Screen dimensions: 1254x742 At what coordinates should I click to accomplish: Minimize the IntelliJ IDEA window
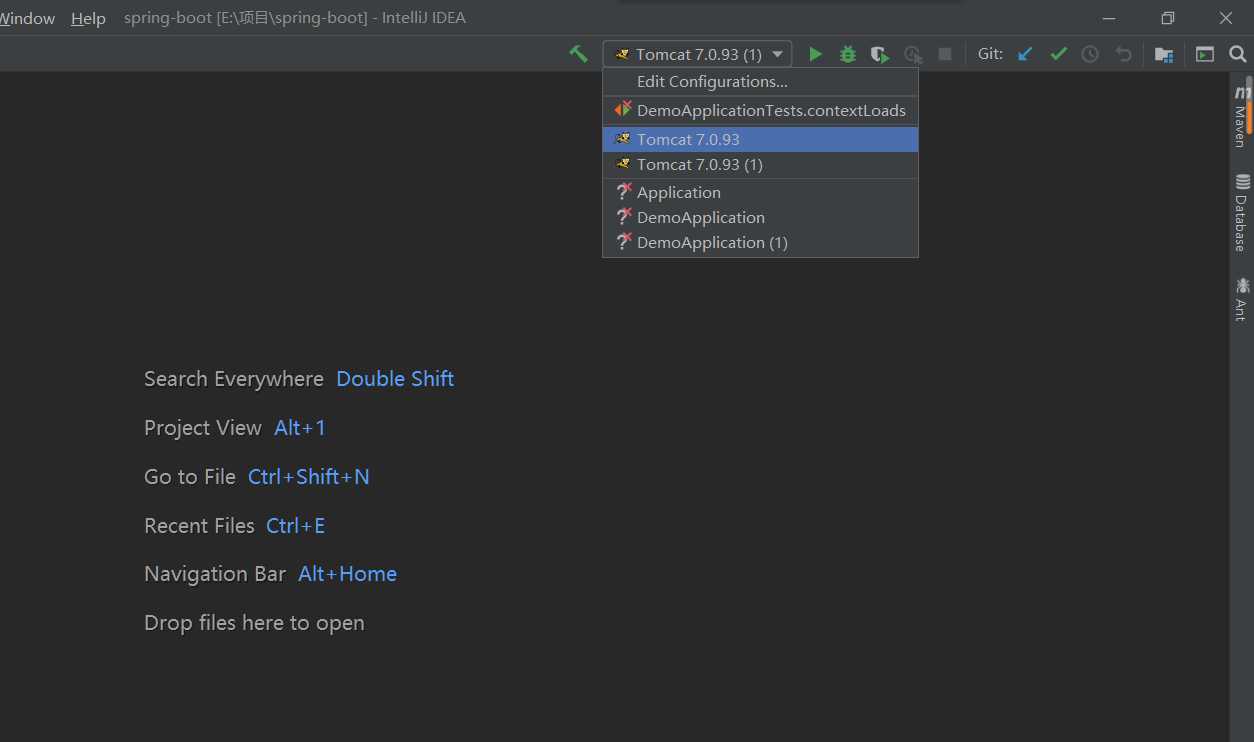tap(1109, 18)
